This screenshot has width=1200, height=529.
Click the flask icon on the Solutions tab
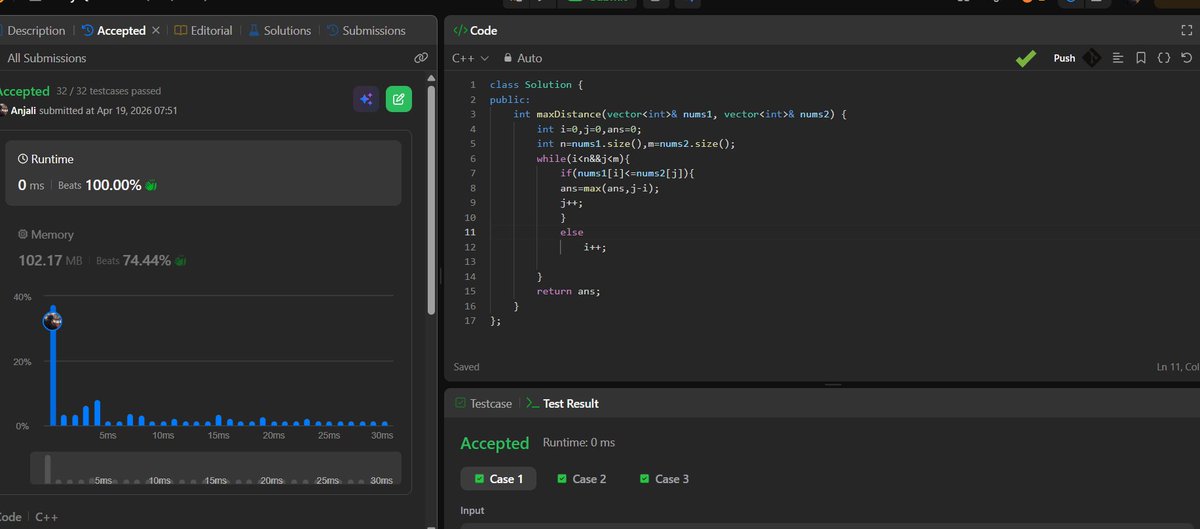click(x=254, y=31)
